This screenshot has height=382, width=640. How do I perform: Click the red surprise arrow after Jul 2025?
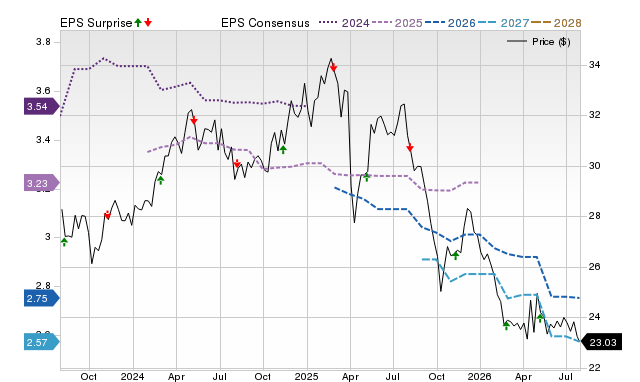410,147
